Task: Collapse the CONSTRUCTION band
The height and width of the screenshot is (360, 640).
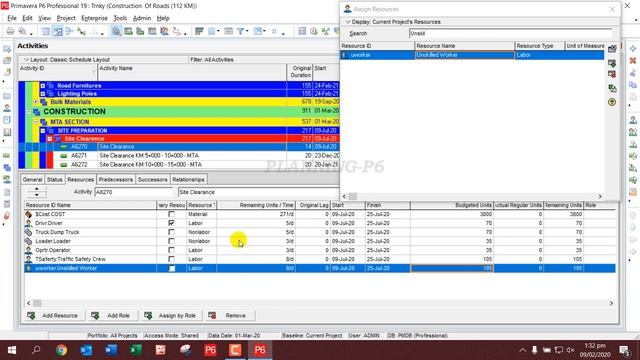Action: pyautogui.click(x=29, y=111)
